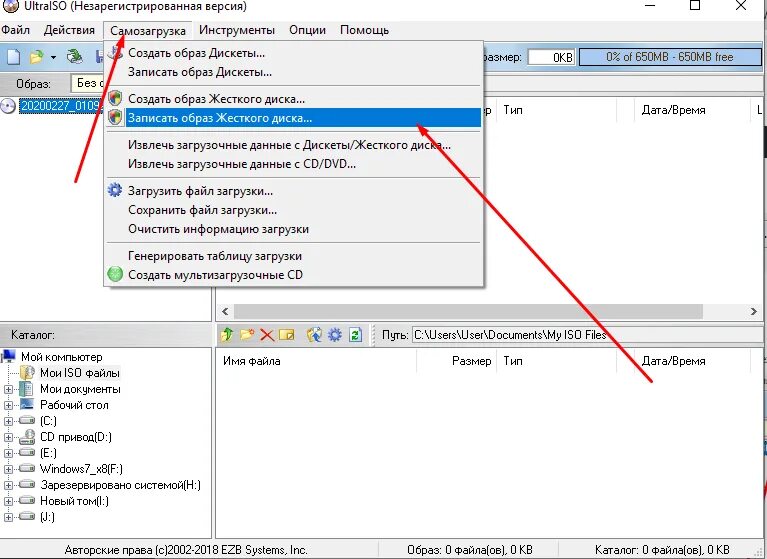Click green disc icon beside Создать мультизагрузочные CD
The height and width of the screenshot is (559, 767).
(x=115, y=274)
